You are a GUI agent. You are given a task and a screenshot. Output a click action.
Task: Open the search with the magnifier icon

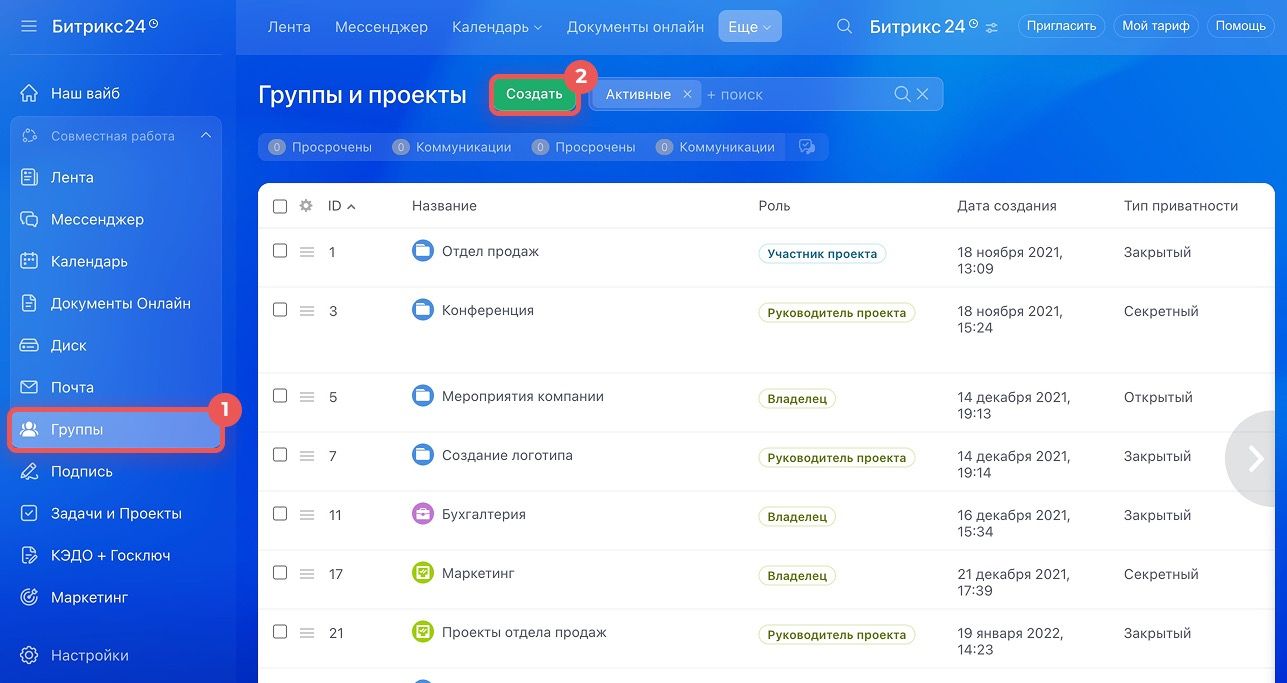click(x=843, y=26)
